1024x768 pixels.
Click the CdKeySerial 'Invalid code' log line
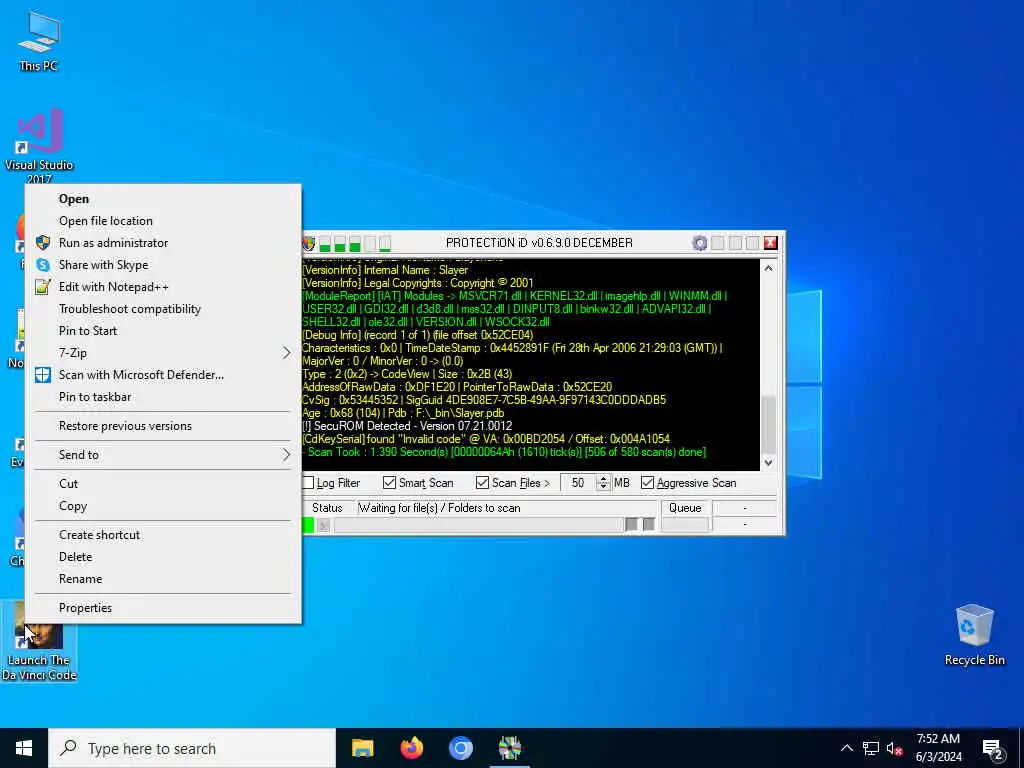click(x=486, y=439)
